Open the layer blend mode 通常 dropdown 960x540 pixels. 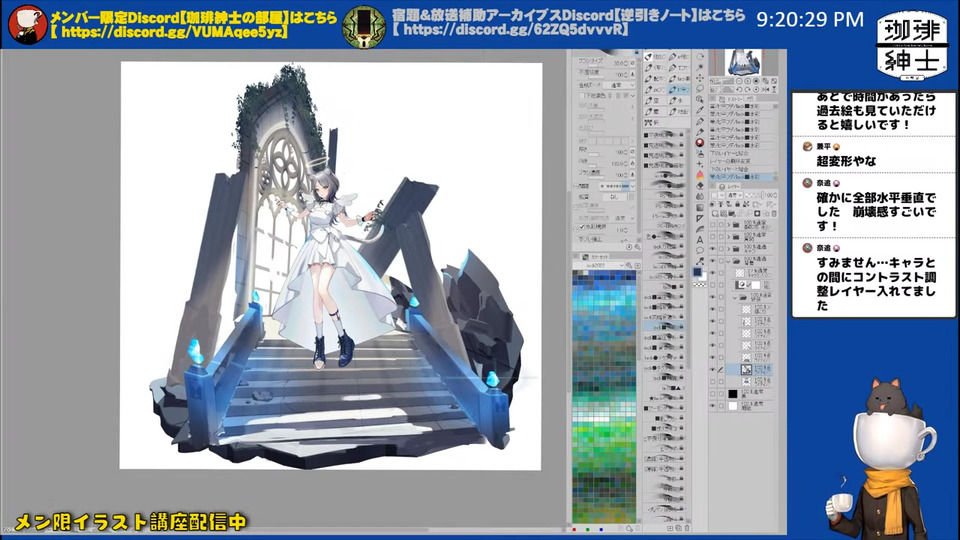pos(736,195)
